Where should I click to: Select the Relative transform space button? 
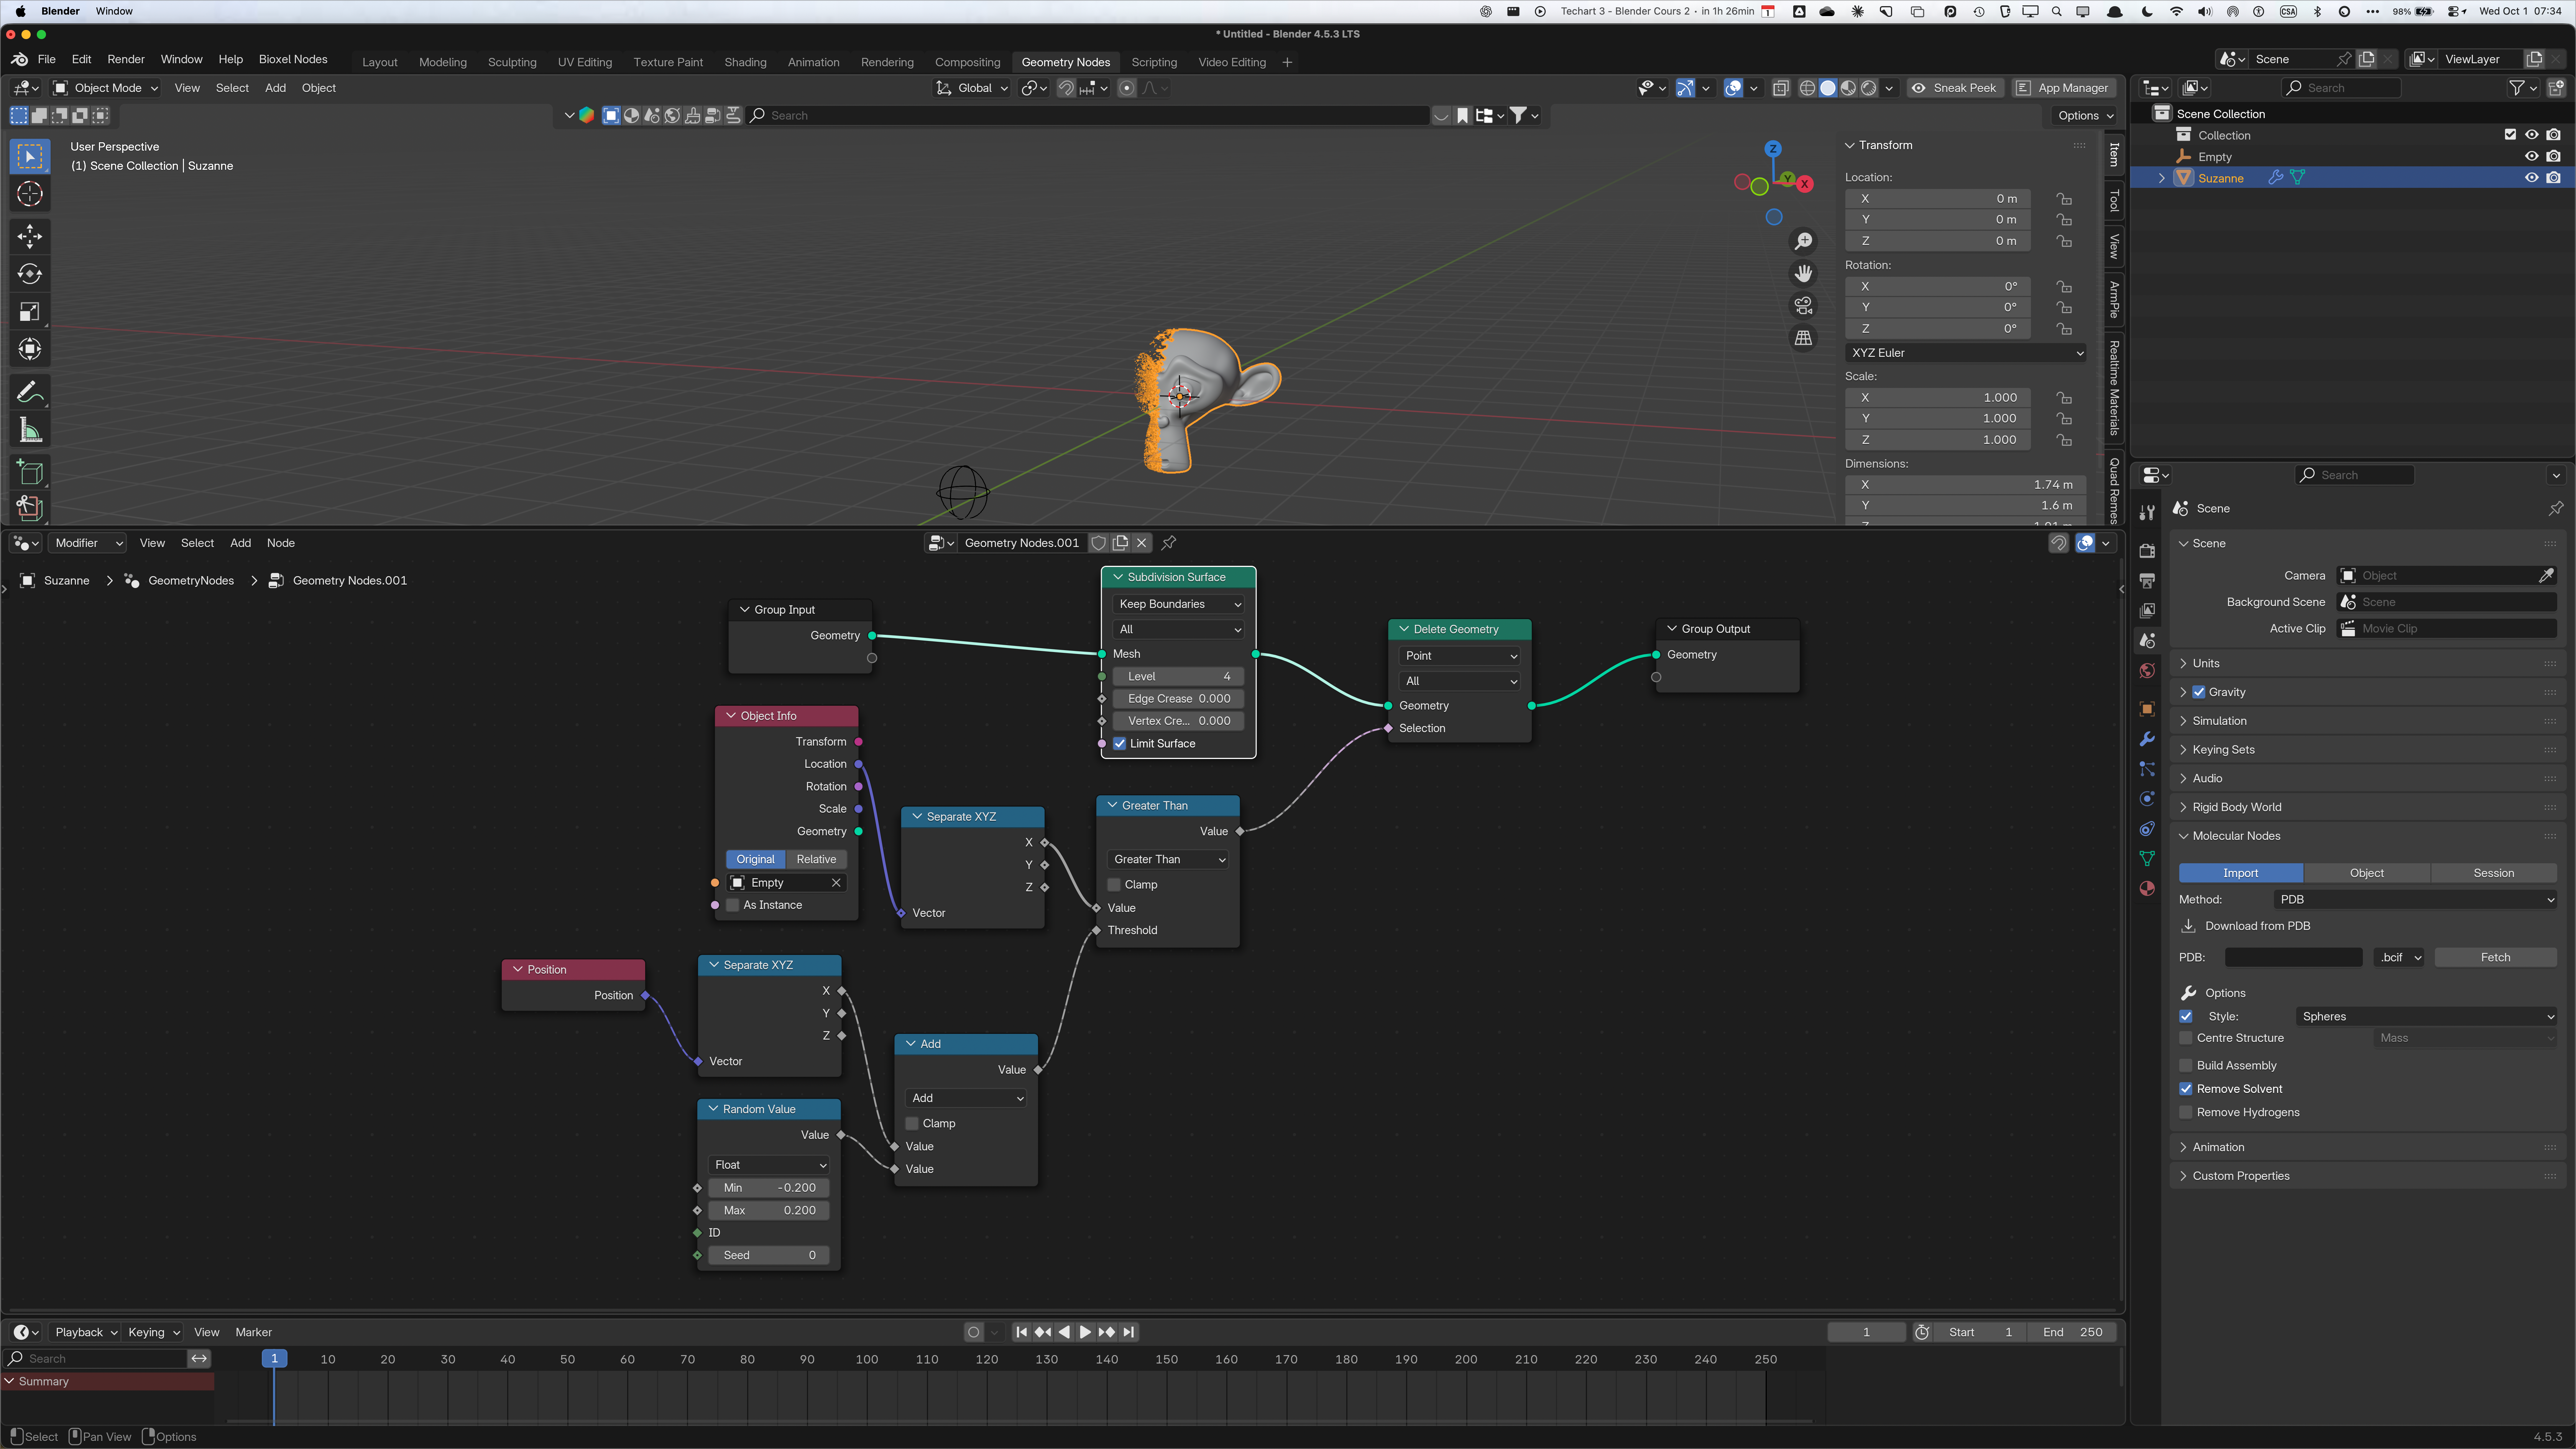(x=816, y=859)
